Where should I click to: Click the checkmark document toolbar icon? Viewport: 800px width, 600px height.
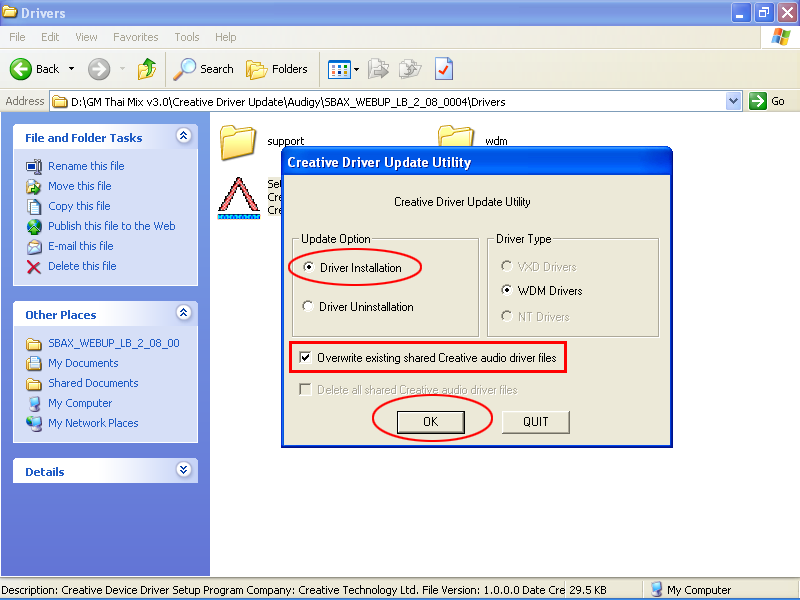pyautogui.click(x=444, y=69)
